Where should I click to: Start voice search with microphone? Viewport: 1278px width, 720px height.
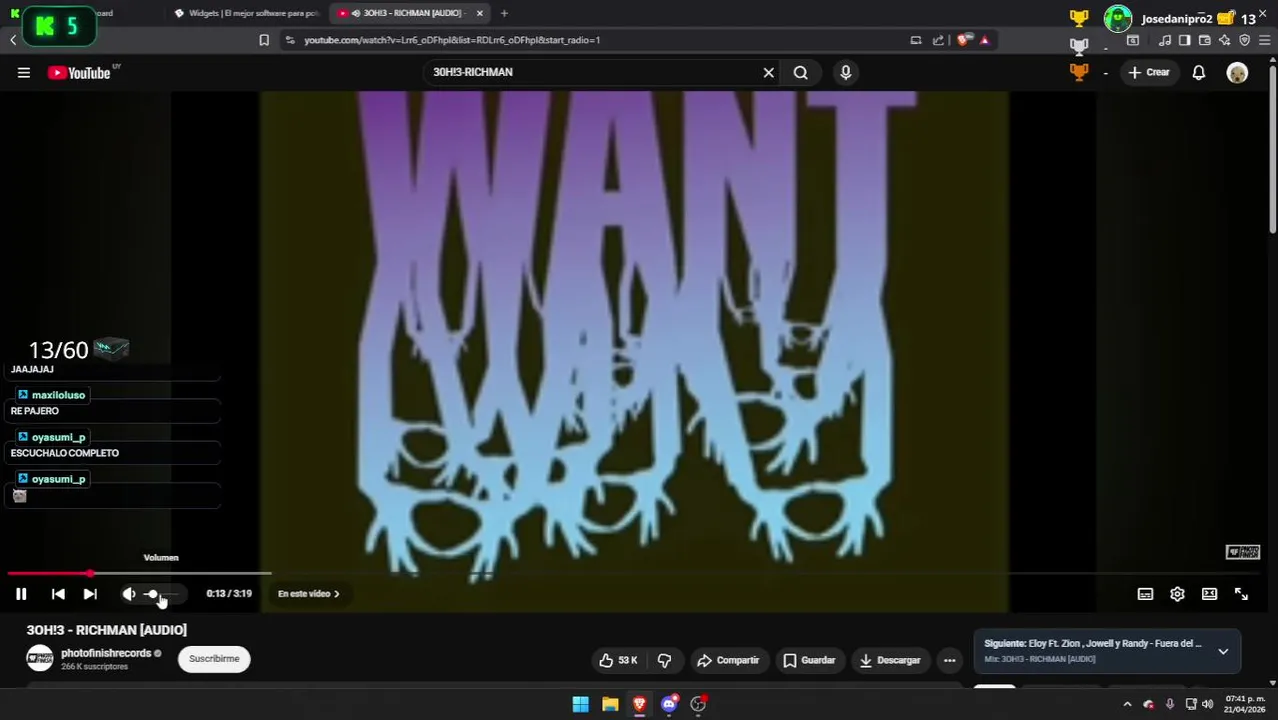(x=845, y=72)
